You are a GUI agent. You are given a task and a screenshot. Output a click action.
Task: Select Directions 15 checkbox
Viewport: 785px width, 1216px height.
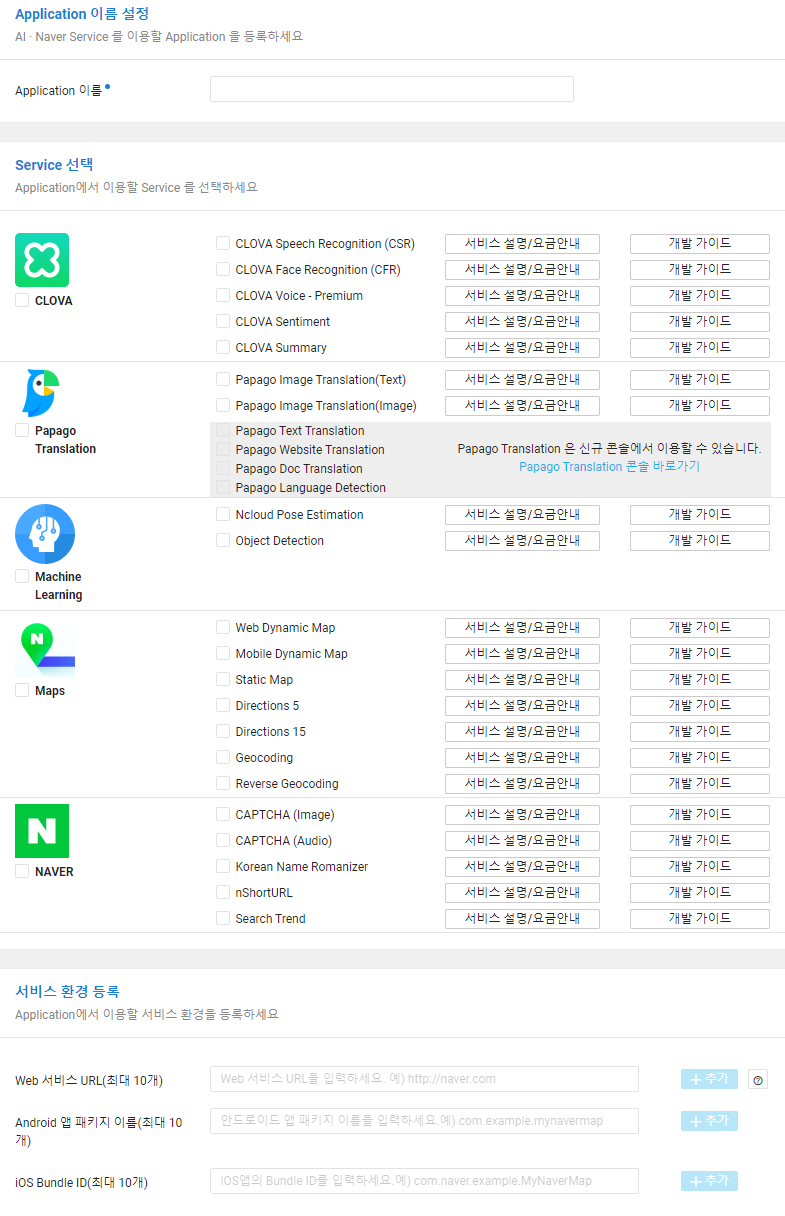[x=223, y=731]
